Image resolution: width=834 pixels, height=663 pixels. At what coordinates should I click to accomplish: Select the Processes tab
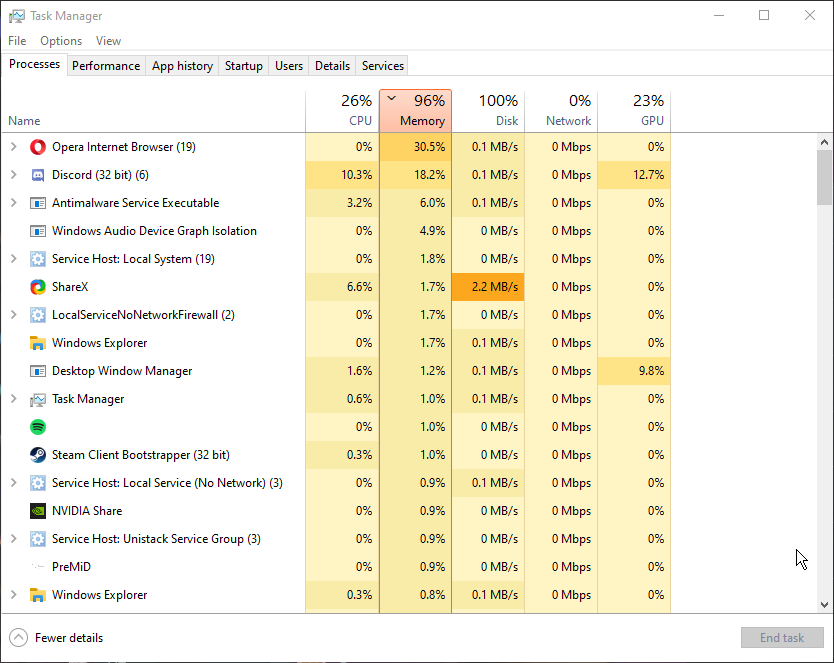coord(35,64)
